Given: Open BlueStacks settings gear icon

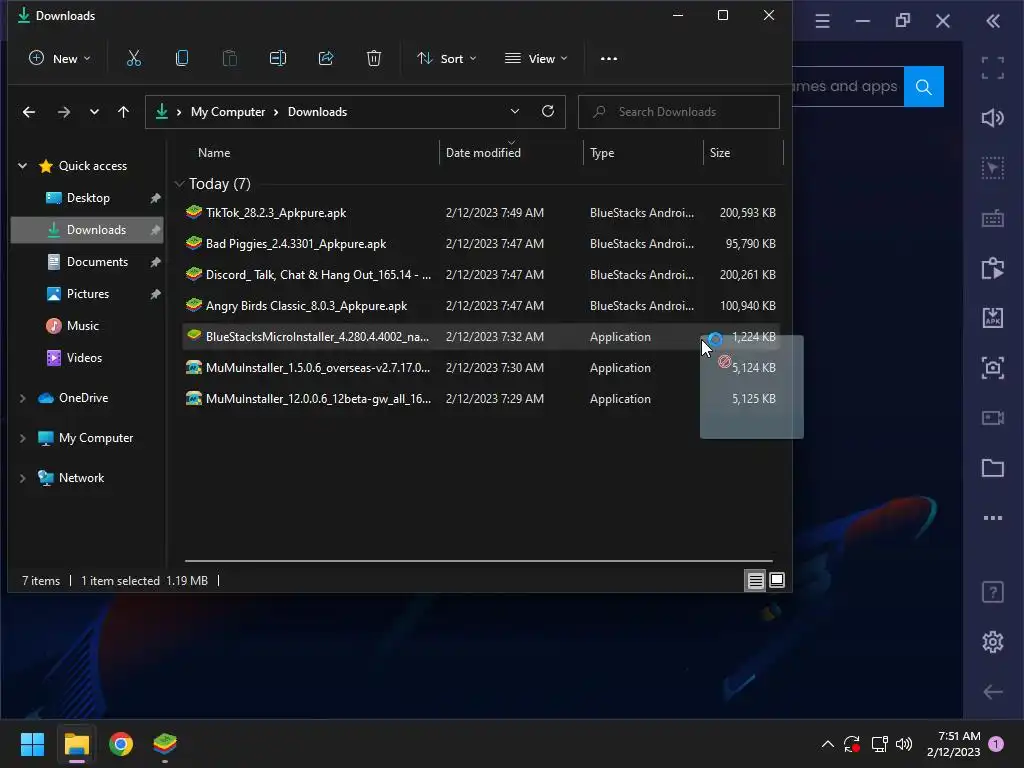Looking at the screenshot, I should point(993,642).
